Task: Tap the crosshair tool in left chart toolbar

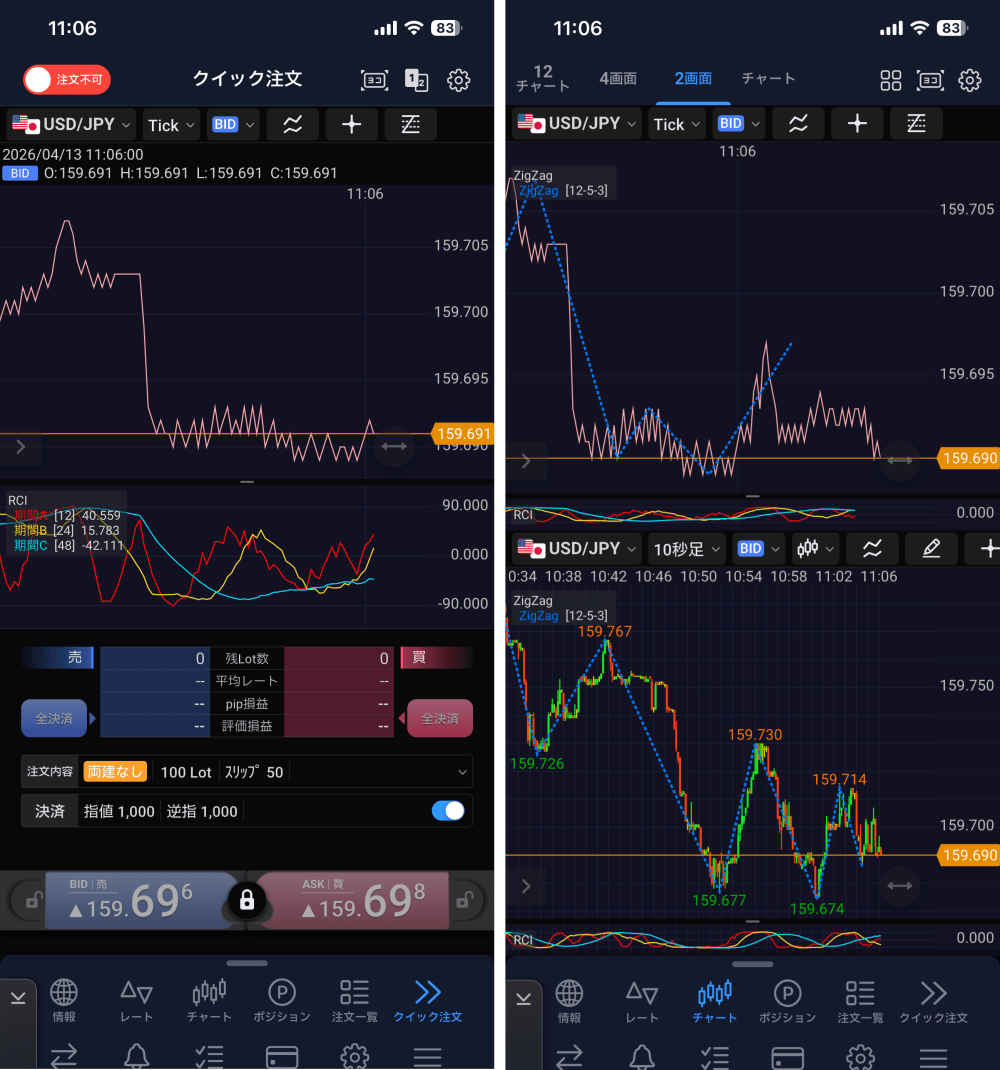Action: 351,125
